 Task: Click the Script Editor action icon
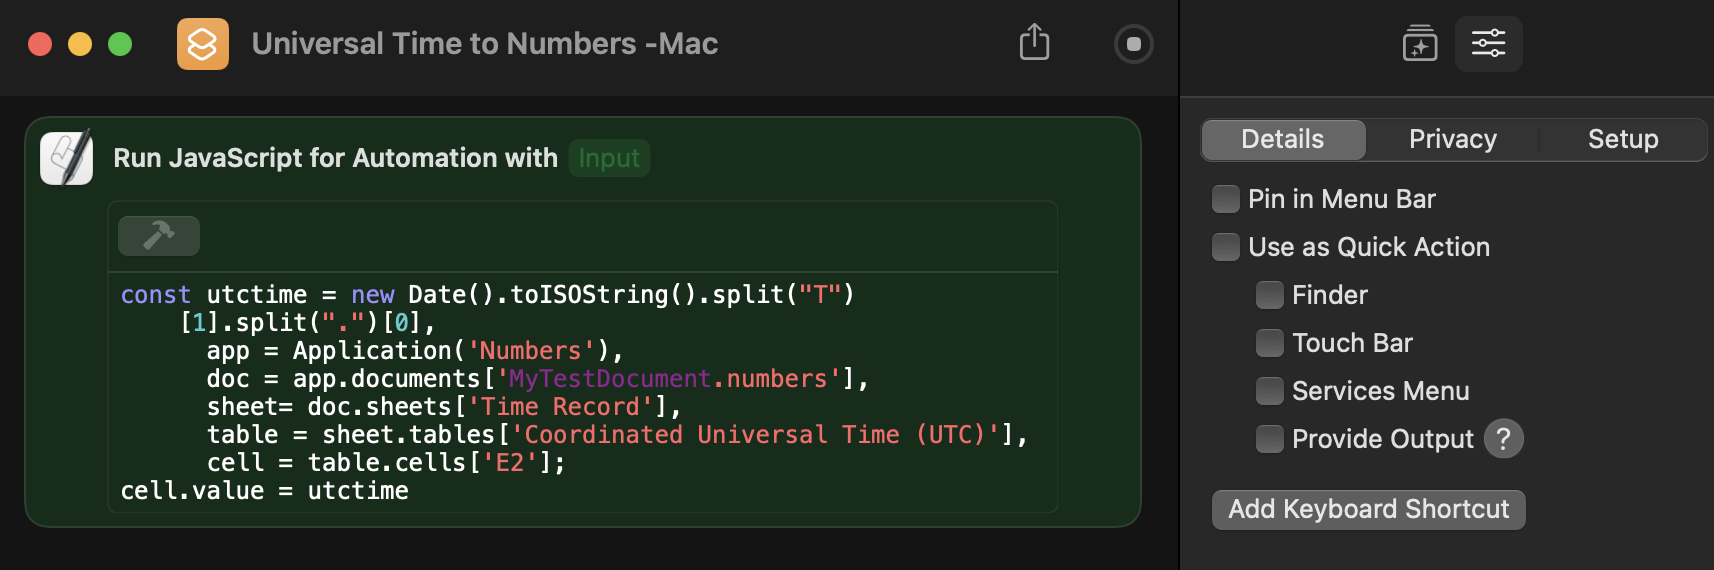click(x=67, y=158)
